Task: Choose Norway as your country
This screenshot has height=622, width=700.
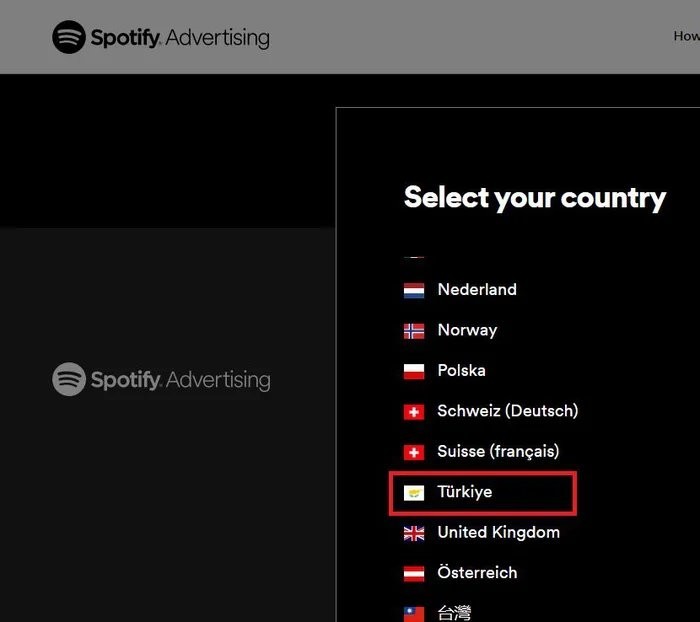Action: pos(467,330)
